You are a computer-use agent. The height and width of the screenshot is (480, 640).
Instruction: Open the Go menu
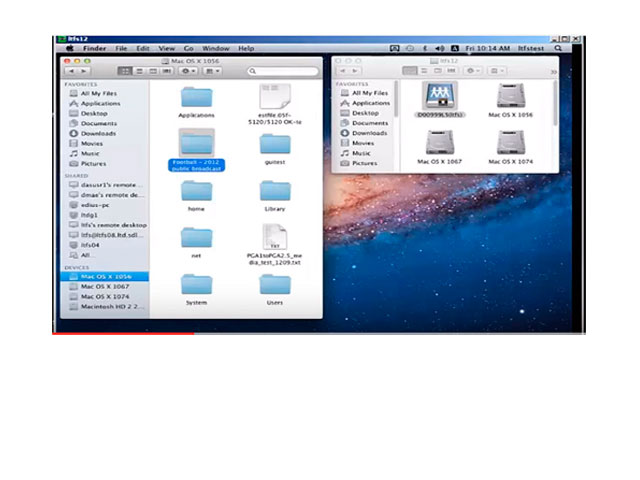[x=188, y=48]
